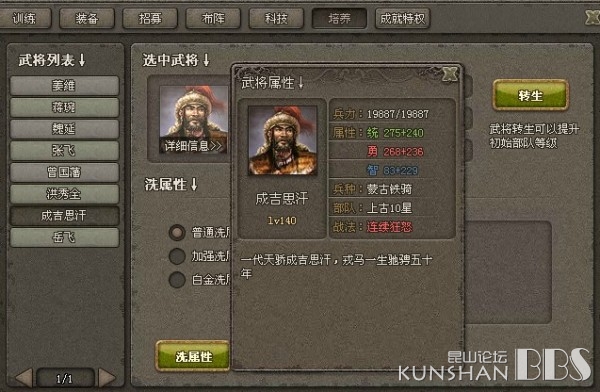Select the 加强洗 radio option
Viewport: 600px width, 392px height.
click(x=177, y=256)
